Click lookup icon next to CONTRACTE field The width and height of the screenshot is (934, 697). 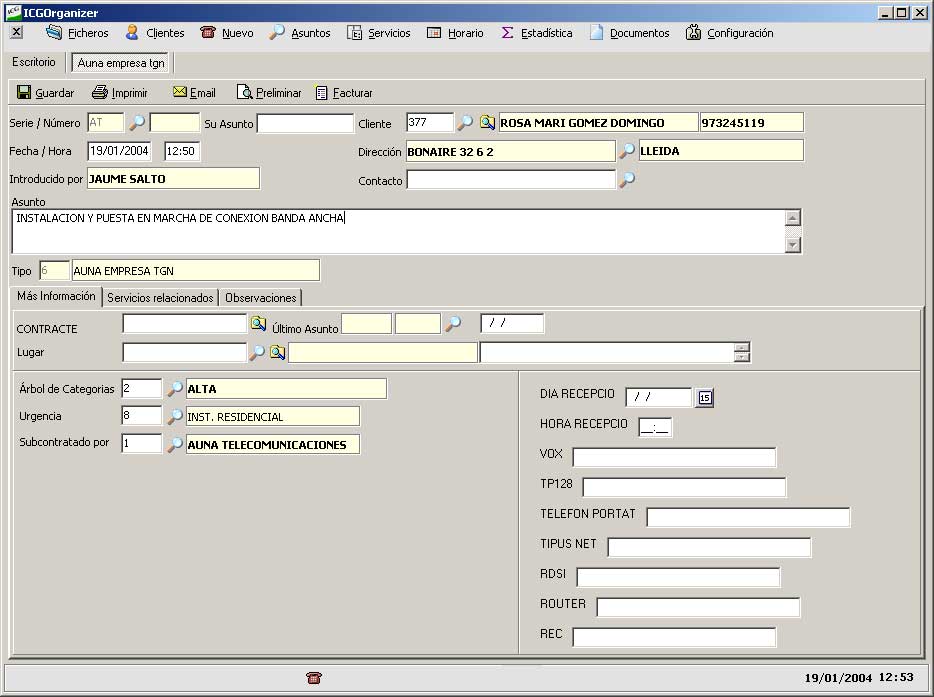pyautogui.click(x=258, y=324)
